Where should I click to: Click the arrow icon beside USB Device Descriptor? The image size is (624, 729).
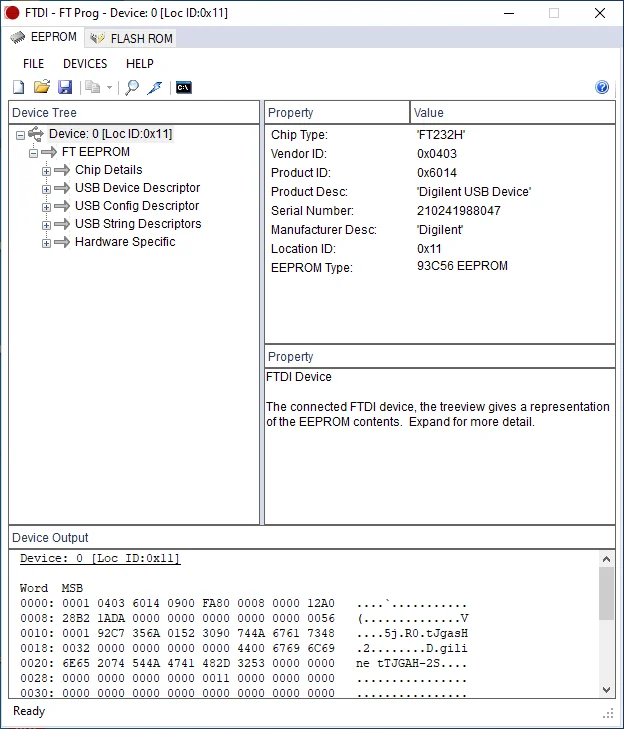point(62,188)
